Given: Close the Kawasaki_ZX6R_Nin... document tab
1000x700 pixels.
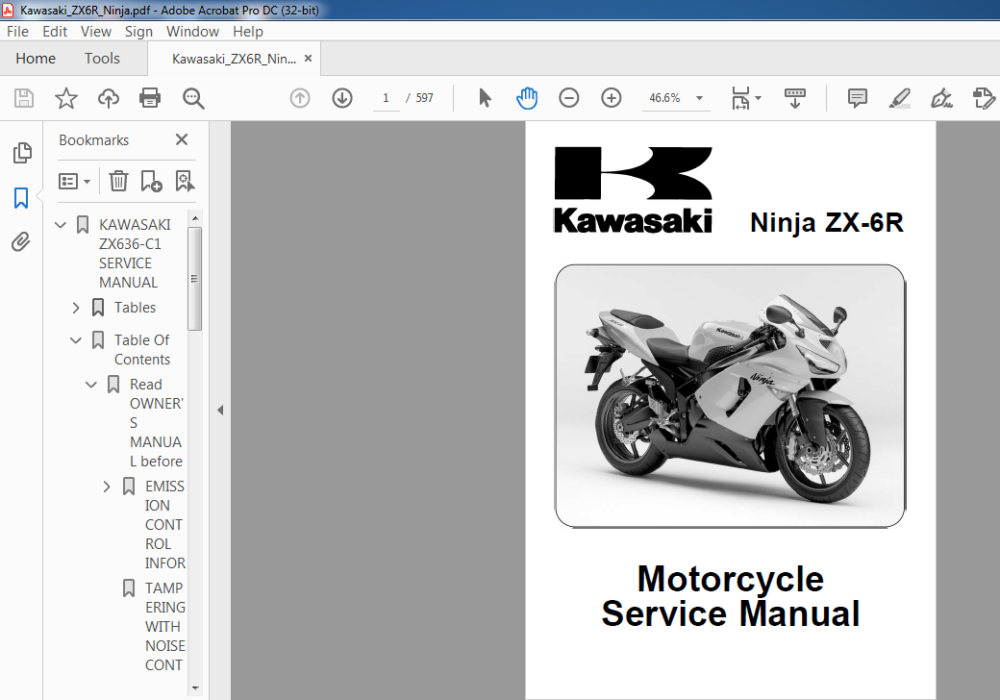Looking at the screenshot, I should point(309,59).
